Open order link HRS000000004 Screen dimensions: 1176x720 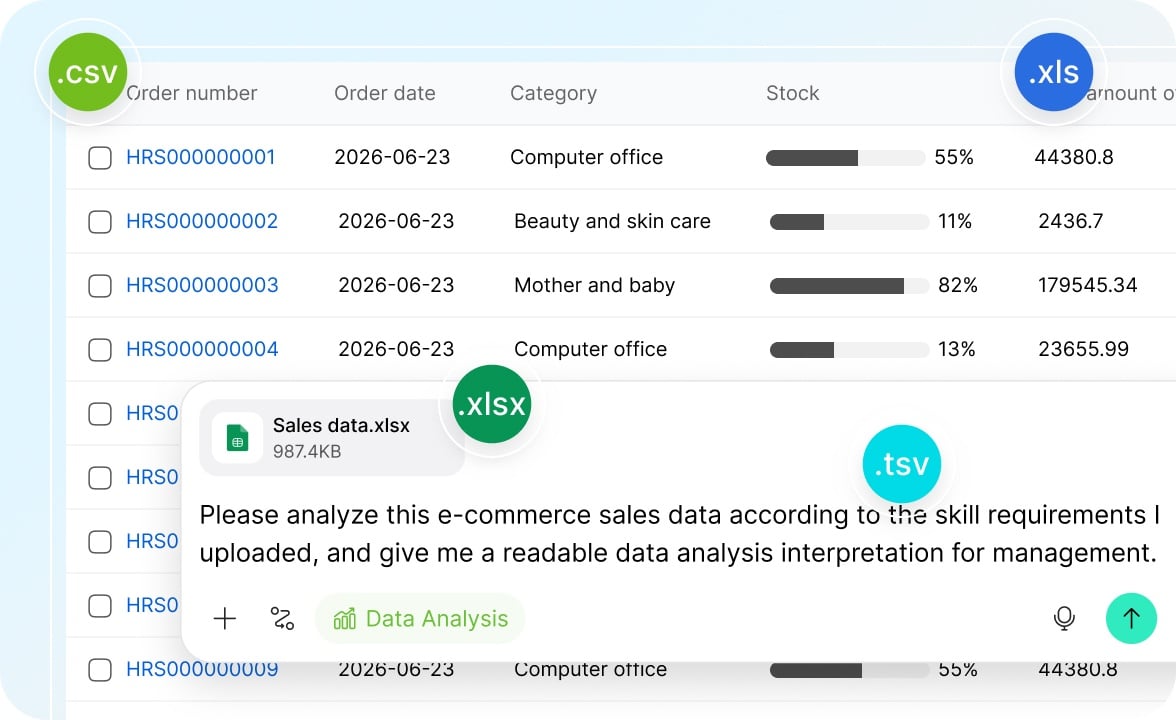click(202, 349)
